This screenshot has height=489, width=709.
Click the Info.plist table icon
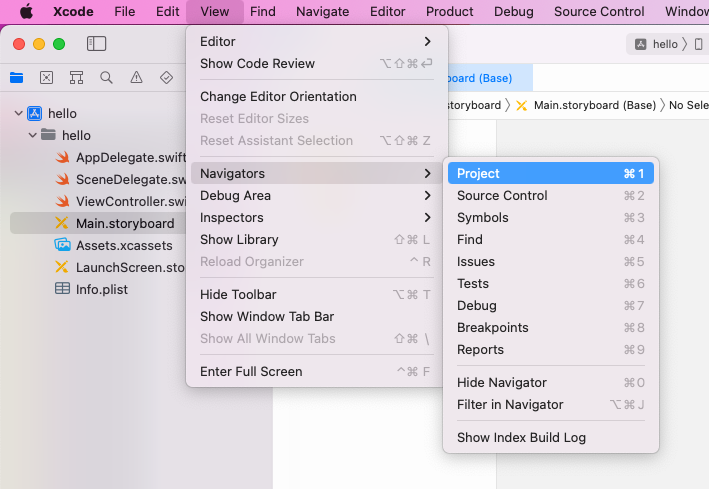pos(62,289)
